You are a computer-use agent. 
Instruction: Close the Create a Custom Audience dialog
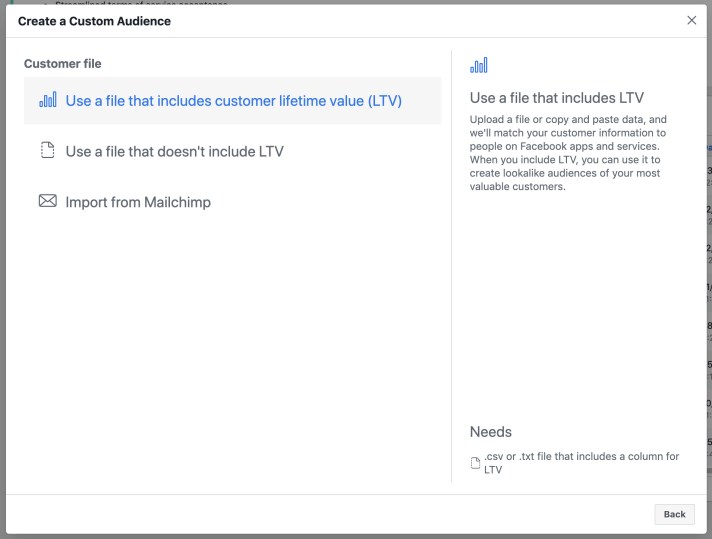click(691, 21)
